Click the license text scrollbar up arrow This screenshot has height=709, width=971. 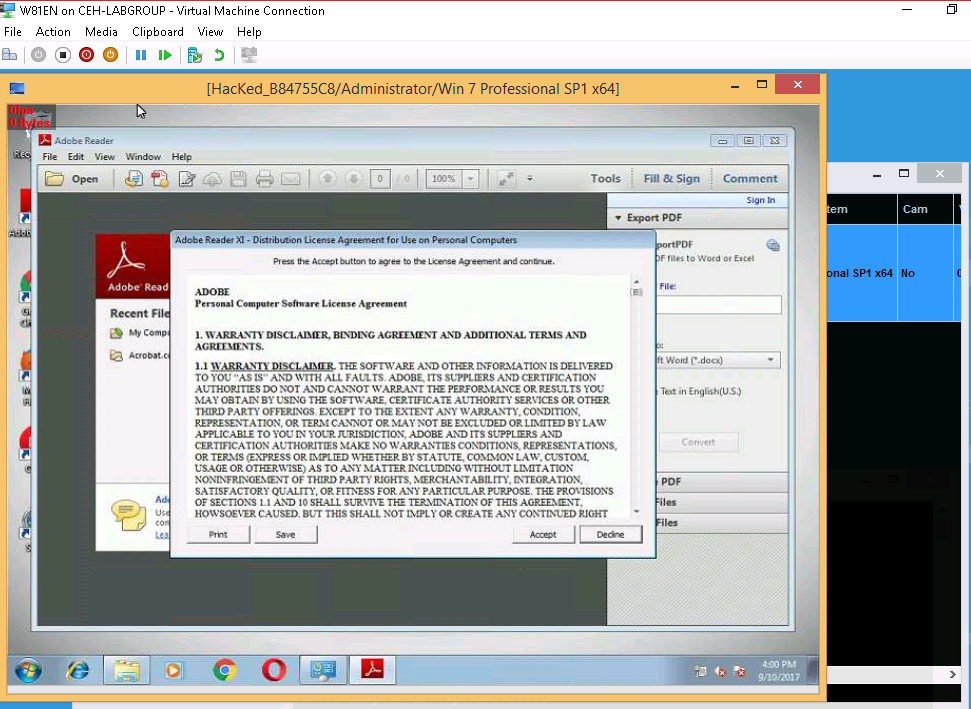(636, 282)
